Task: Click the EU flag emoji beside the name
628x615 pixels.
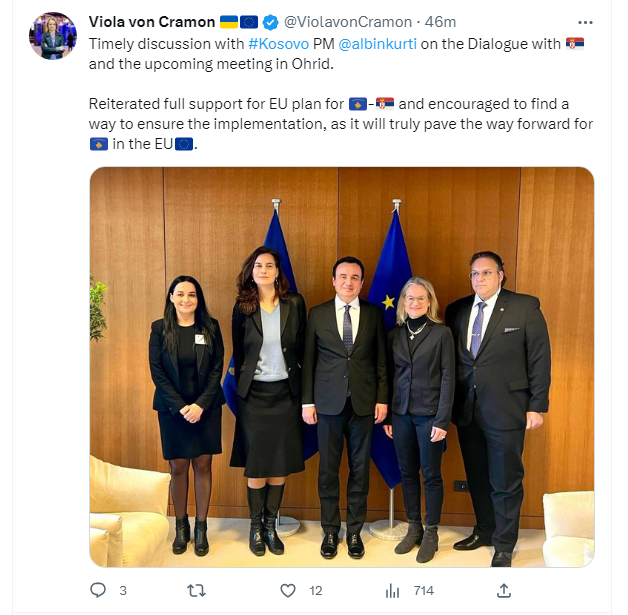Action: tap(249, 22)
